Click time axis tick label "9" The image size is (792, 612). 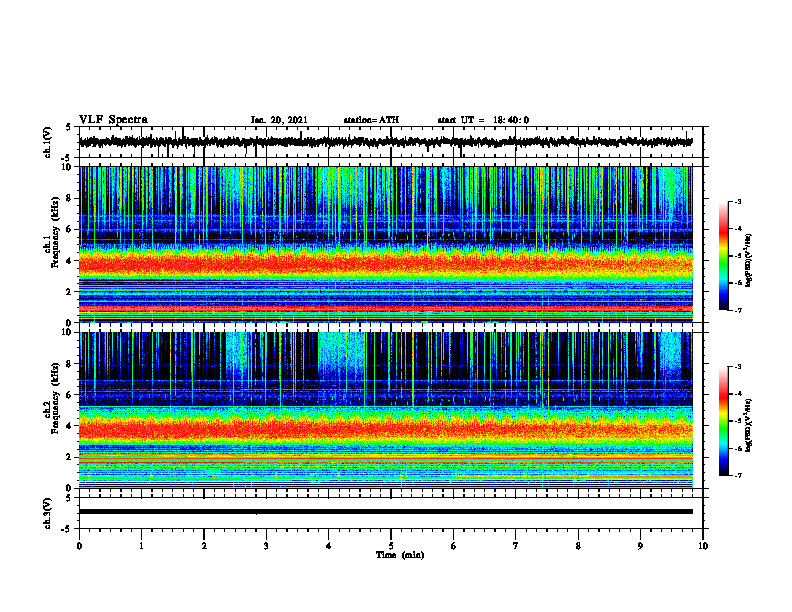click(640, 546)
